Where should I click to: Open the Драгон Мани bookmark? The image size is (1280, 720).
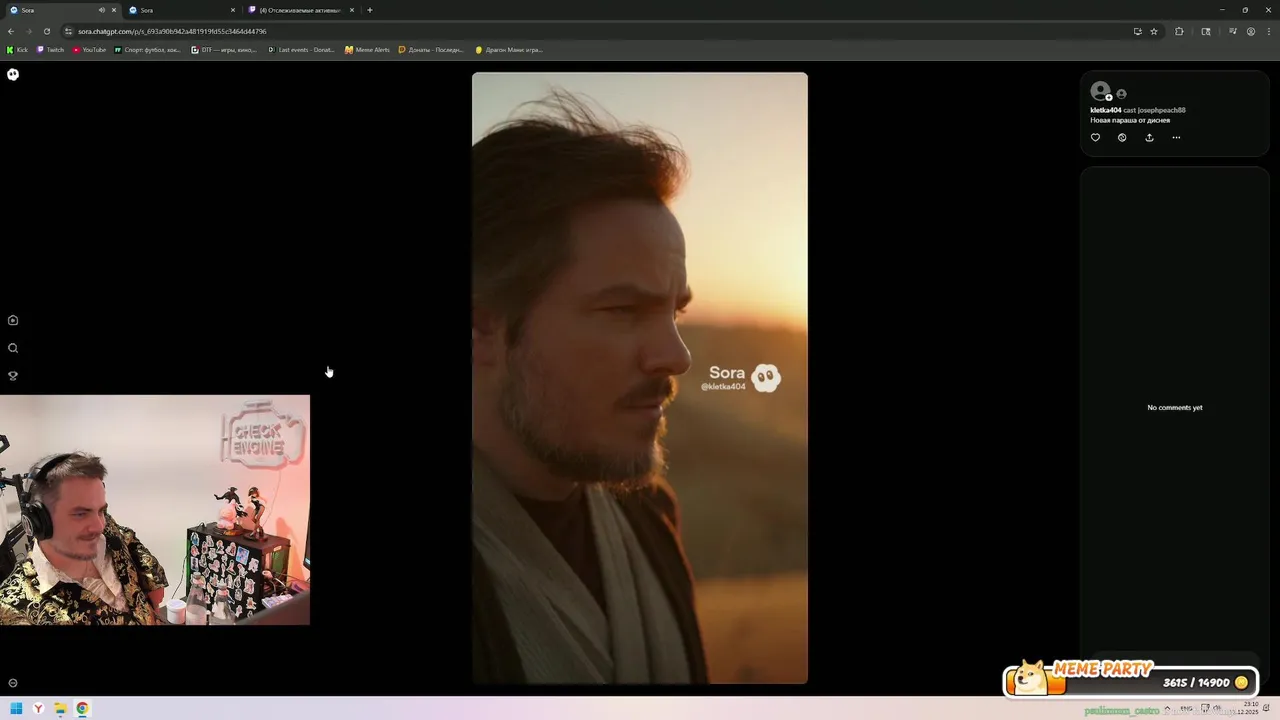508,49
